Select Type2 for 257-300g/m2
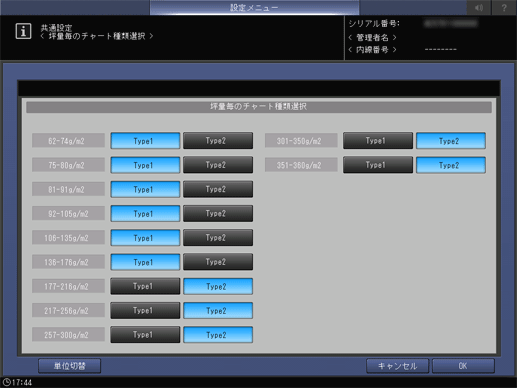Image resolution: width=517 pixels, height=388 pixels. (x=218, y=335)
